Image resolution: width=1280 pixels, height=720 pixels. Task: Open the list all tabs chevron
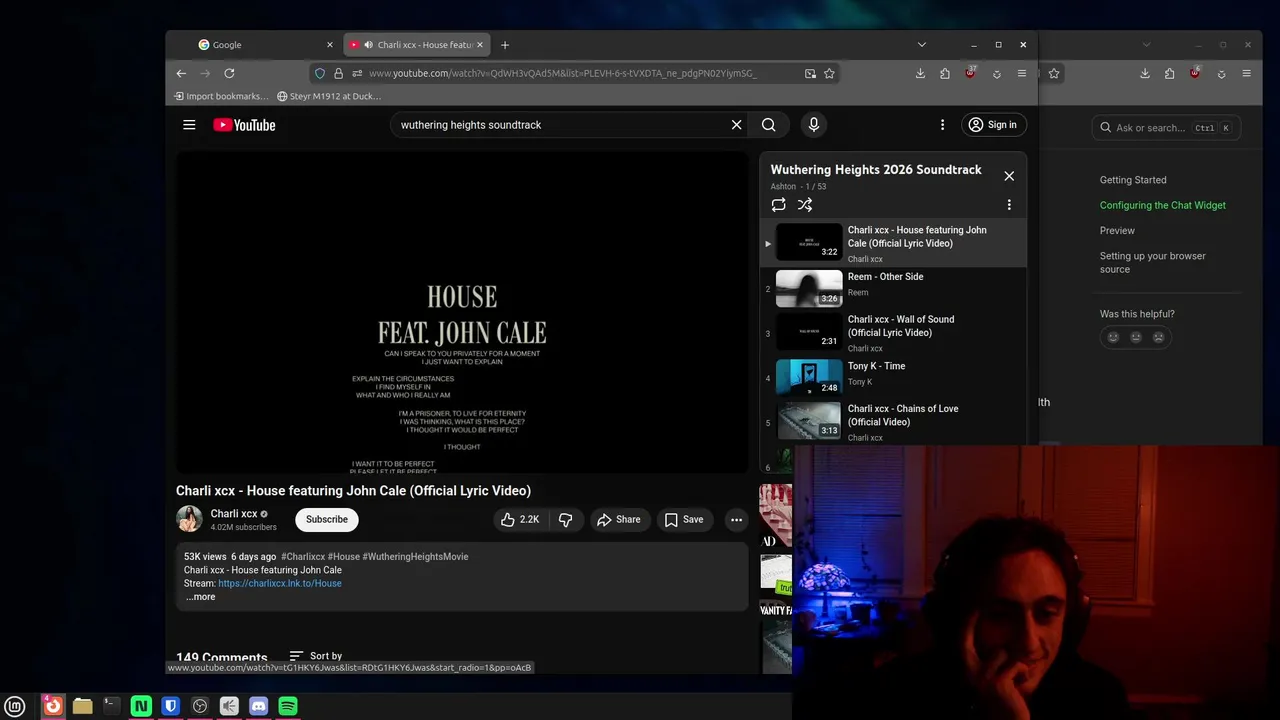922,44
